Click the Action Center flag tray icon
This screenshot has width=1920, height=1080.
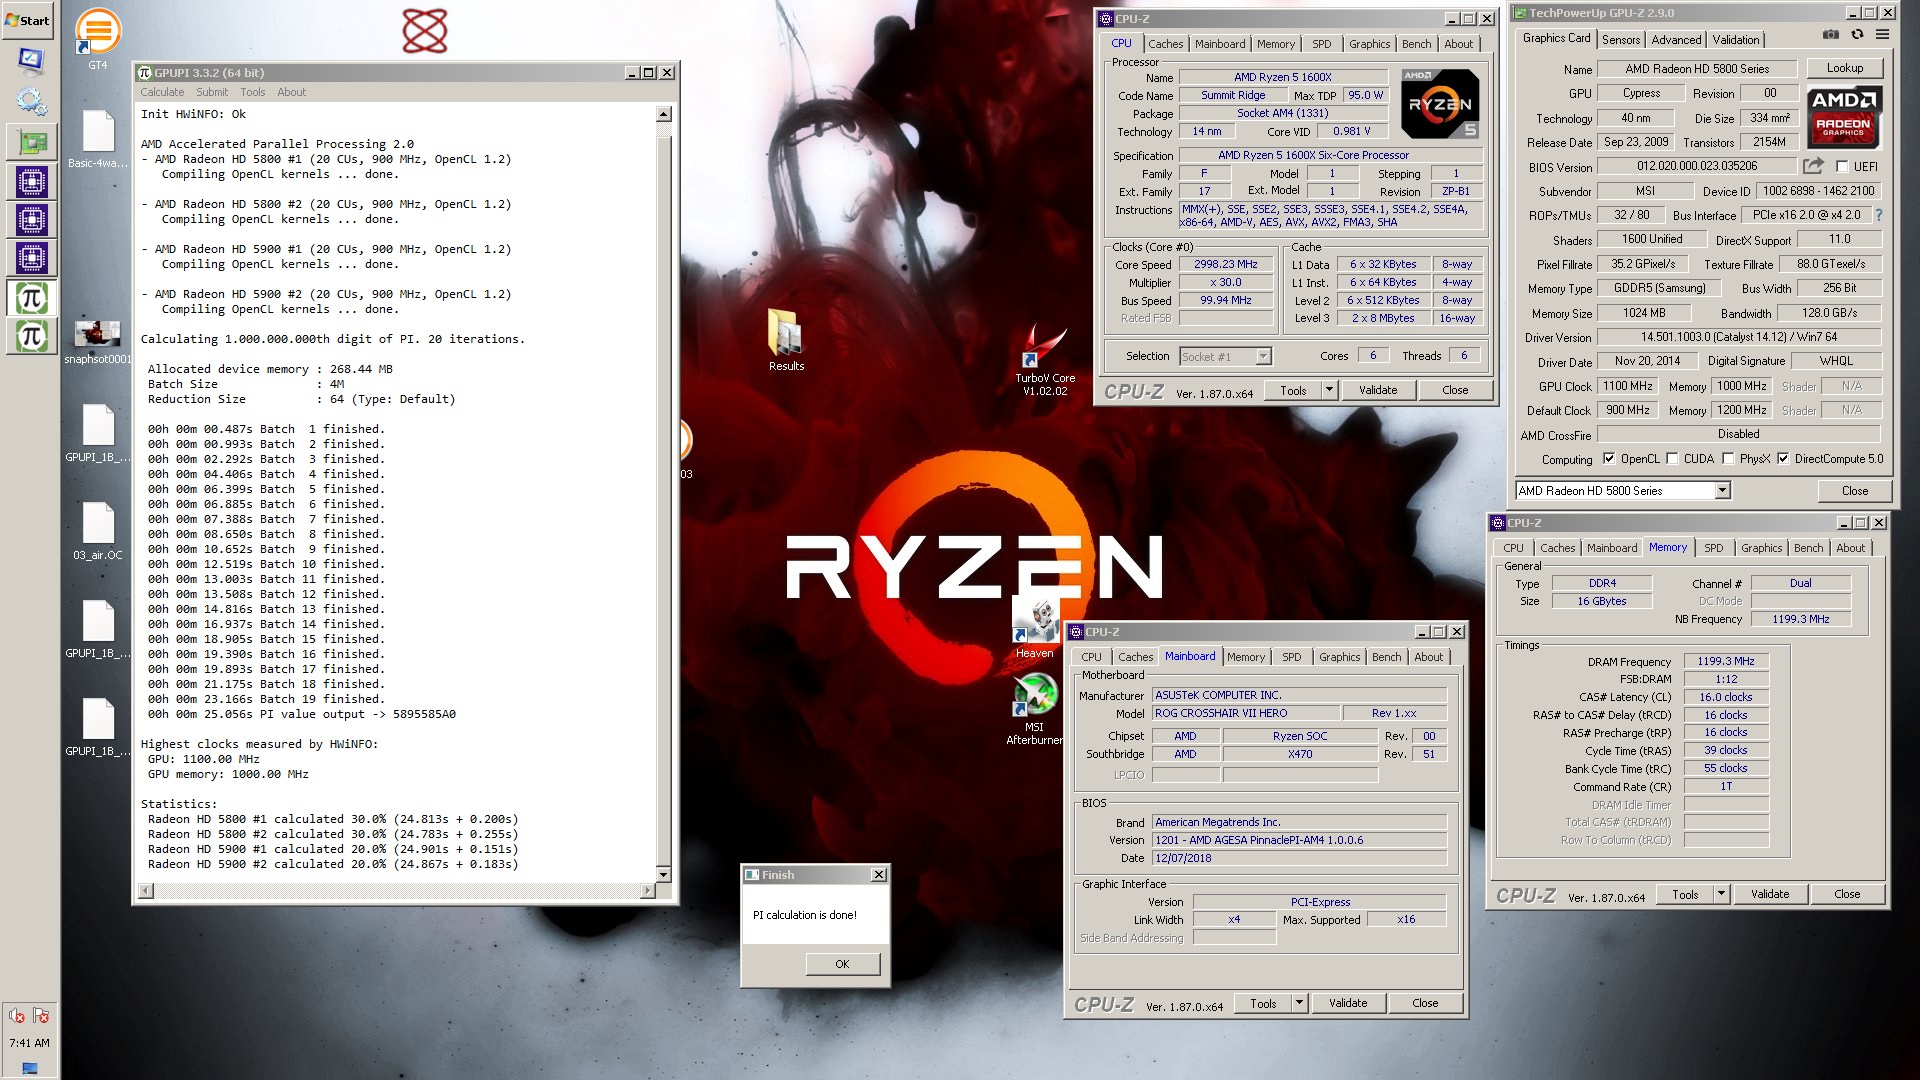pyautogui.click(x=41, y=1016)
